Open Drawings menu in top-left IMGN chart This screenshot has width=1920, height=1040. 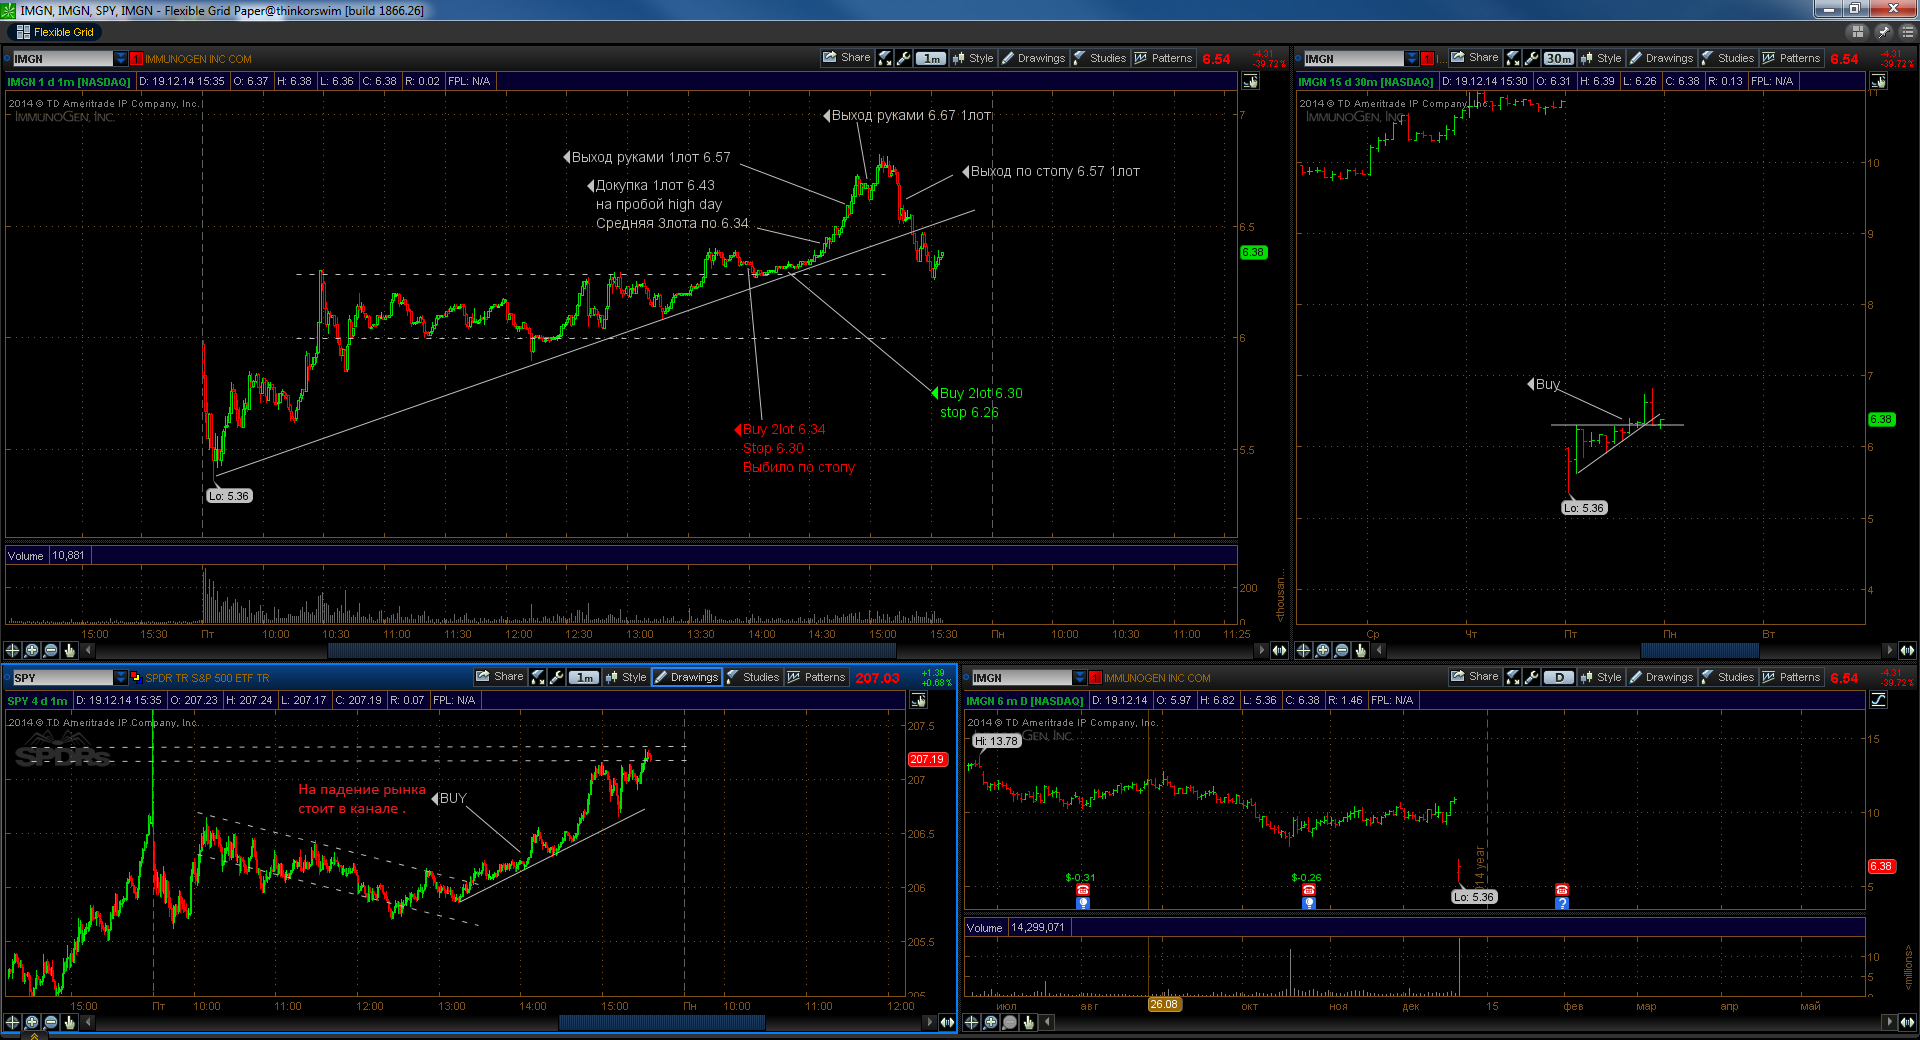(x=1034, y=58)
